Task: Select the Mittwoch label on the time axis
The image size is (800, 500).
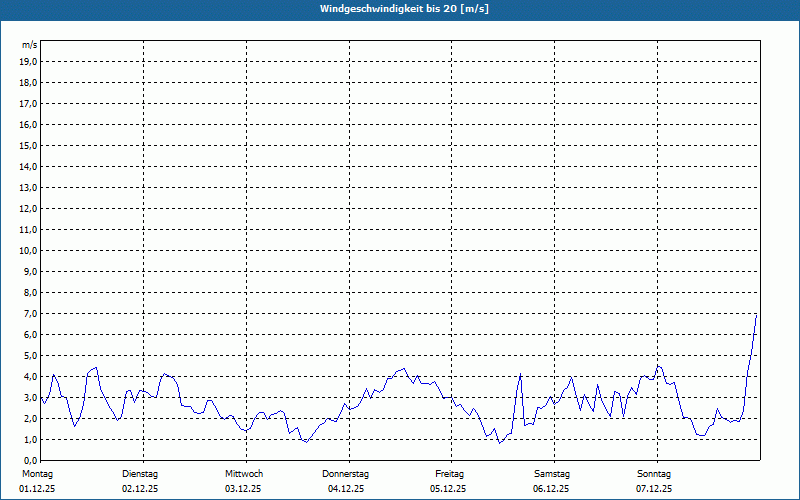Action: tap(243, 473)
